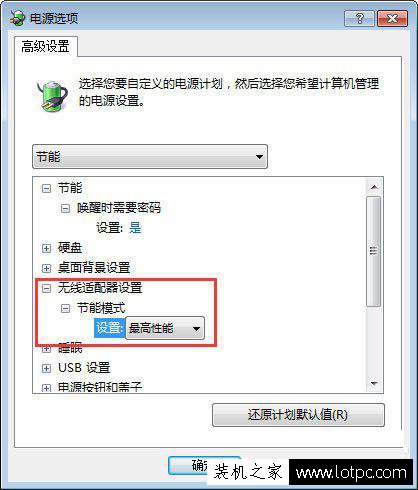This screenshot has width=418, height=490.
Task: Open the 节能 power plan dropdown
Action: click(150, 156)
